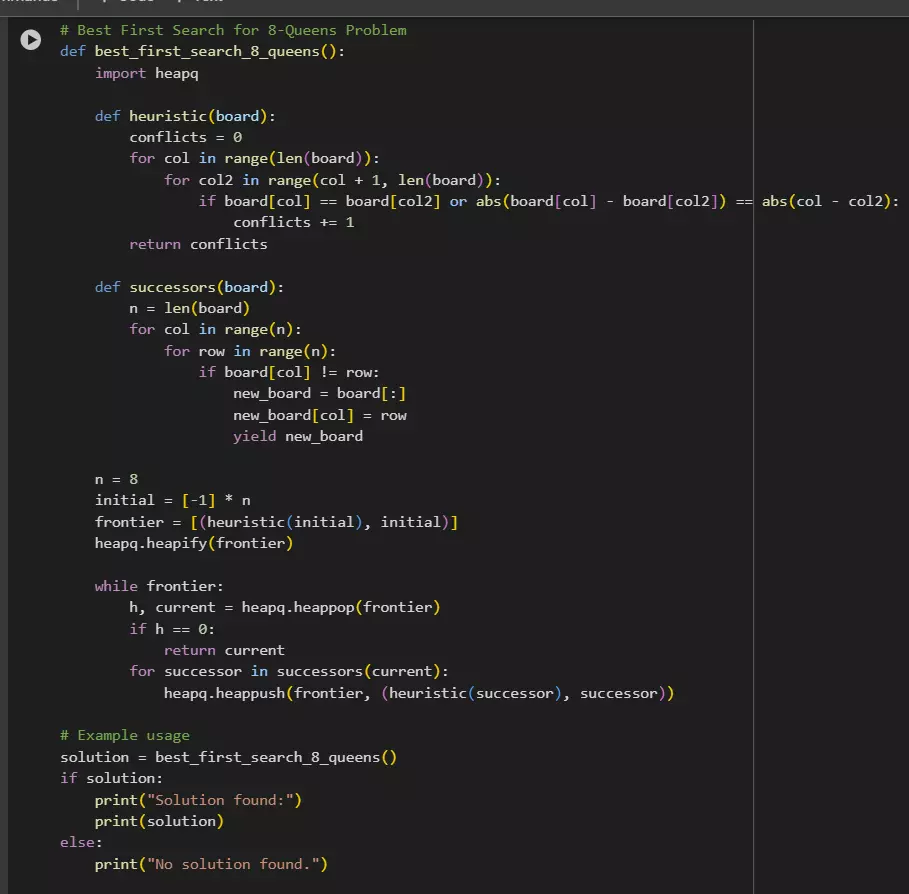This screenshot has height=894, width=909.
Task: Click 'for successor in successors(current):' line
Action: pos(289,671)
